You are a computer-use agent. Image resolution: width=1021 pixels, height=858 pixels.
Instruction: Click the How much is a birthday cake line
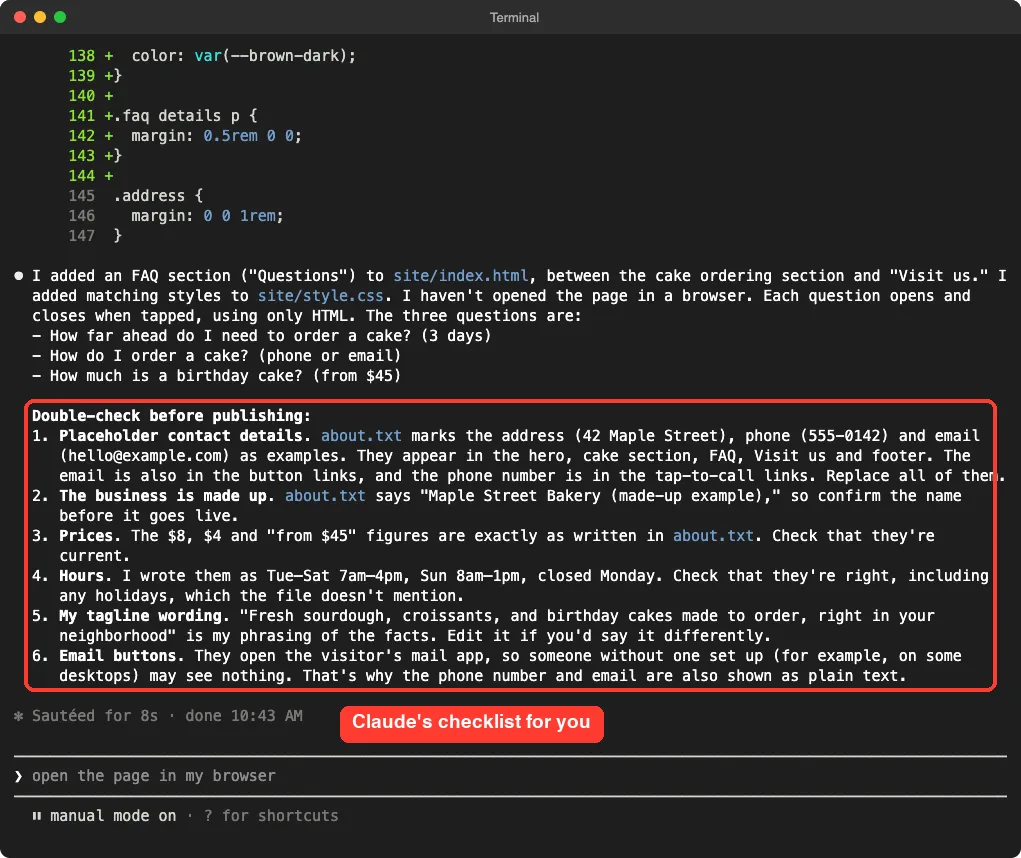[217, 376]
